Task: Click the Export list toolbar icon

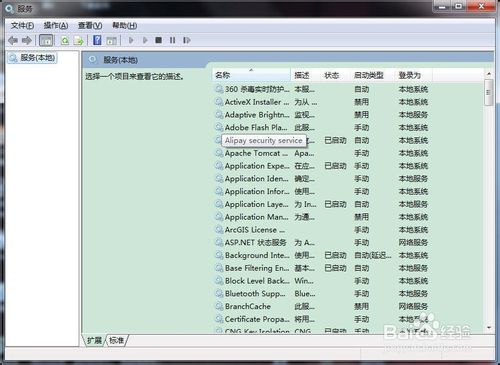Action: [x=79, y=41]
